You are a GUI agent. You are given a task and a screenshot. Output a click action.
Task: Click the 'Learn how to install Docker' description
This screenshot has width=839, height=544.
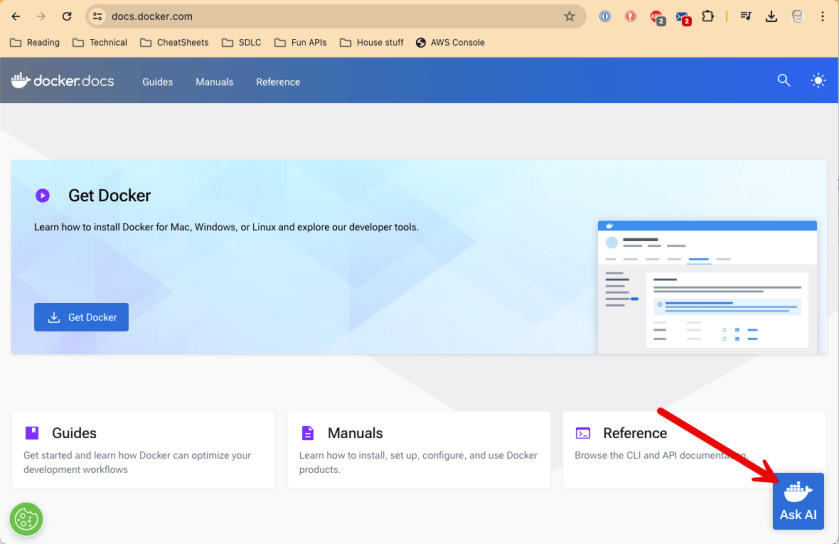pyautogui.click(x=226, y=227)
